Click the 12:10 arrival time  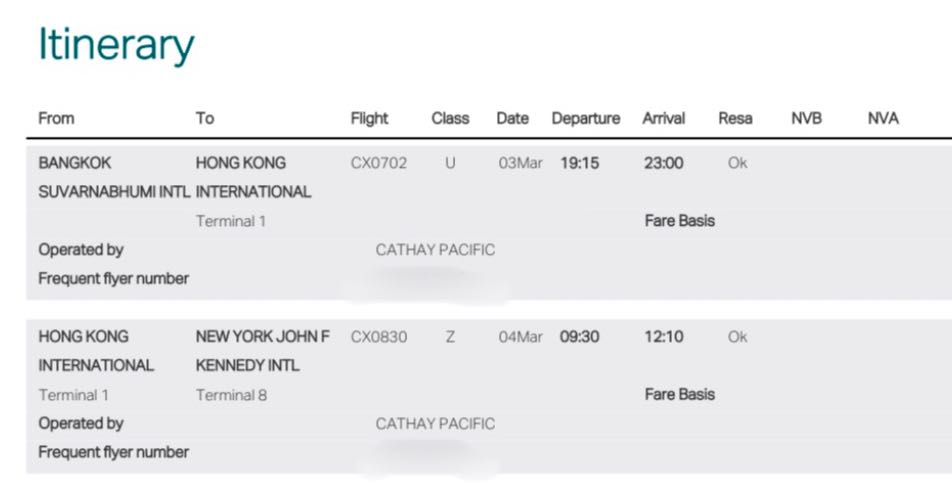664,337
